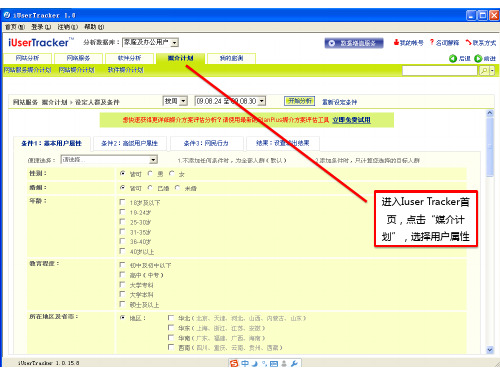The image size is (500, 375).
Task: Click the punctuation icon on IME bar
Action: coord(264,363)
